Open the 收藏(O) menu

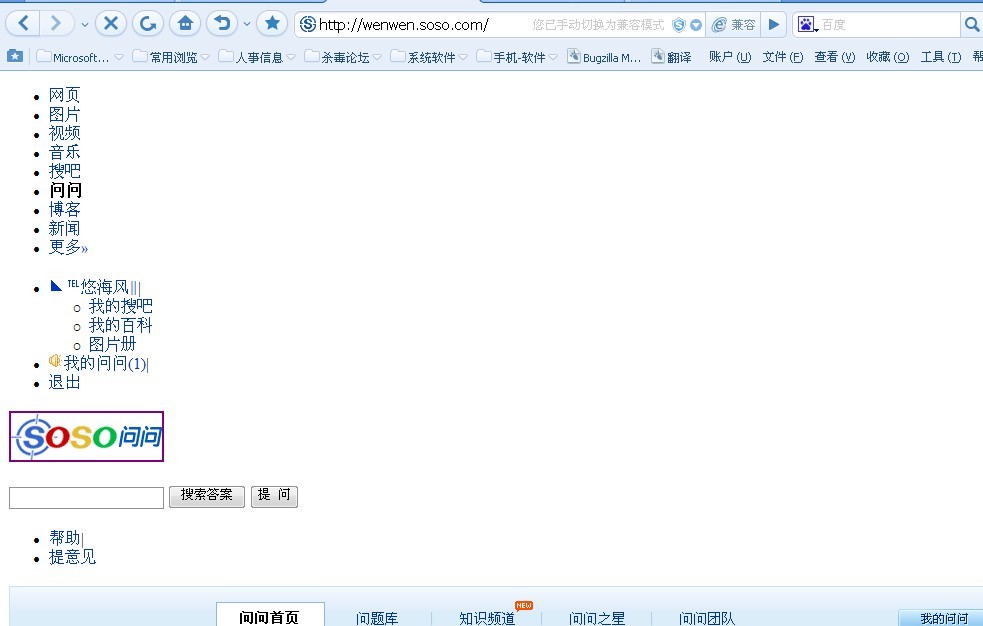click(888, 57)
